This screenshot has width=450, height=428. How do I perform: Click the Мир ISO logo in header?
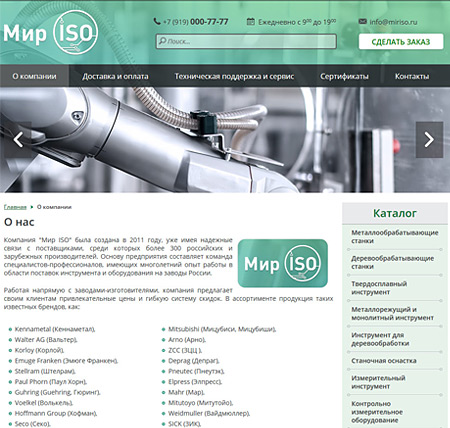[51, 32]
